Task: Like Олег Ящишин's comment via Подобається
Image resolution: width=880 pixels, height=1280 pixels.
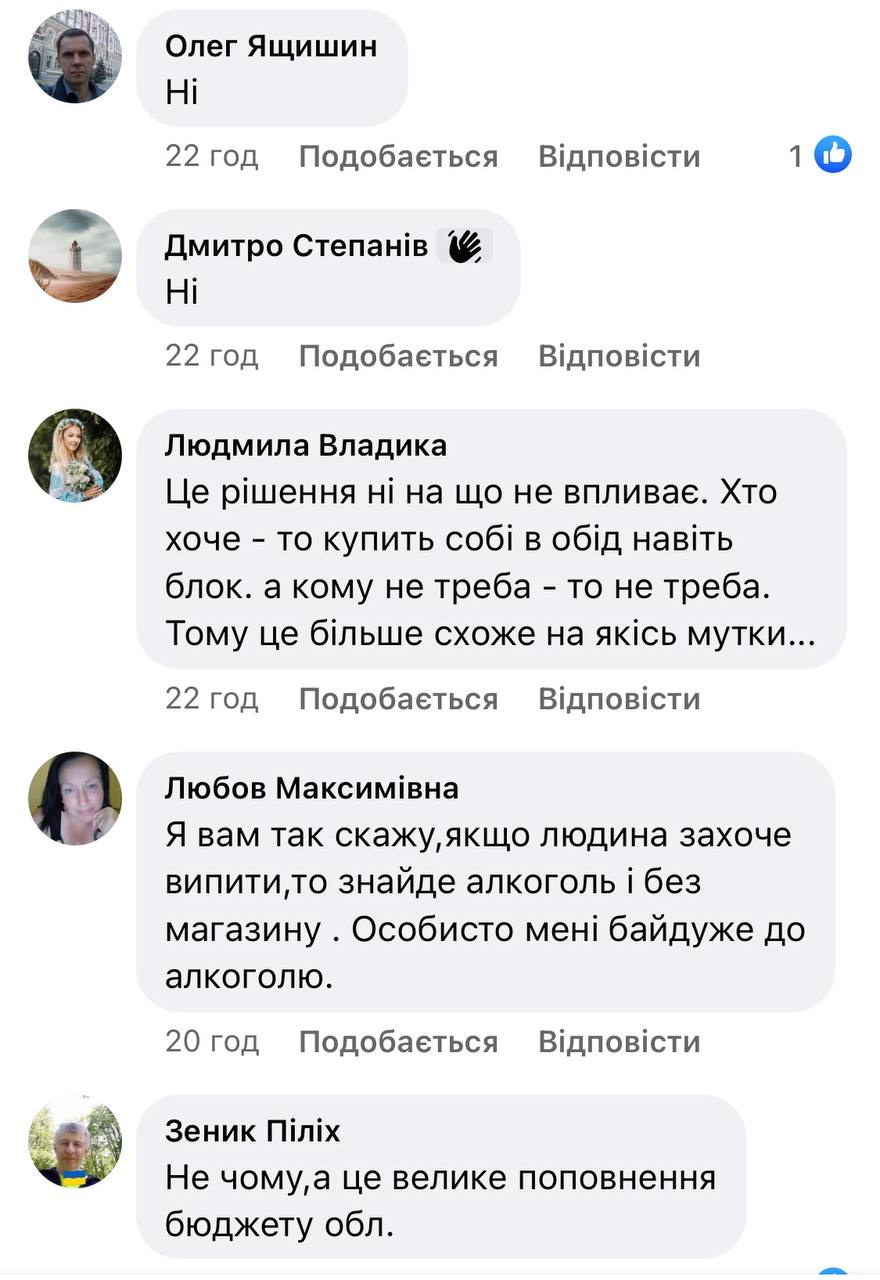Action: [x=398, y=156]
